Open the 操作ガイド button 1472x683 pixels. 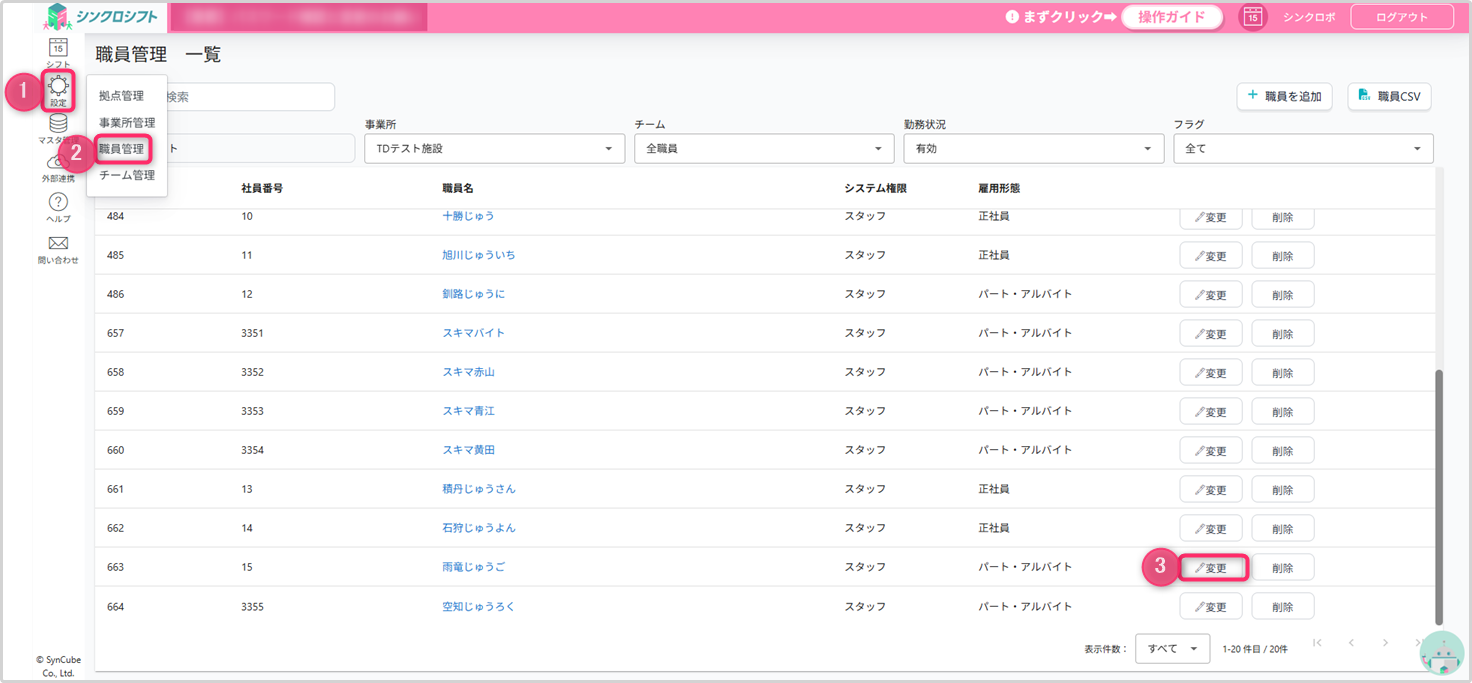click(x=1172, y=17)
